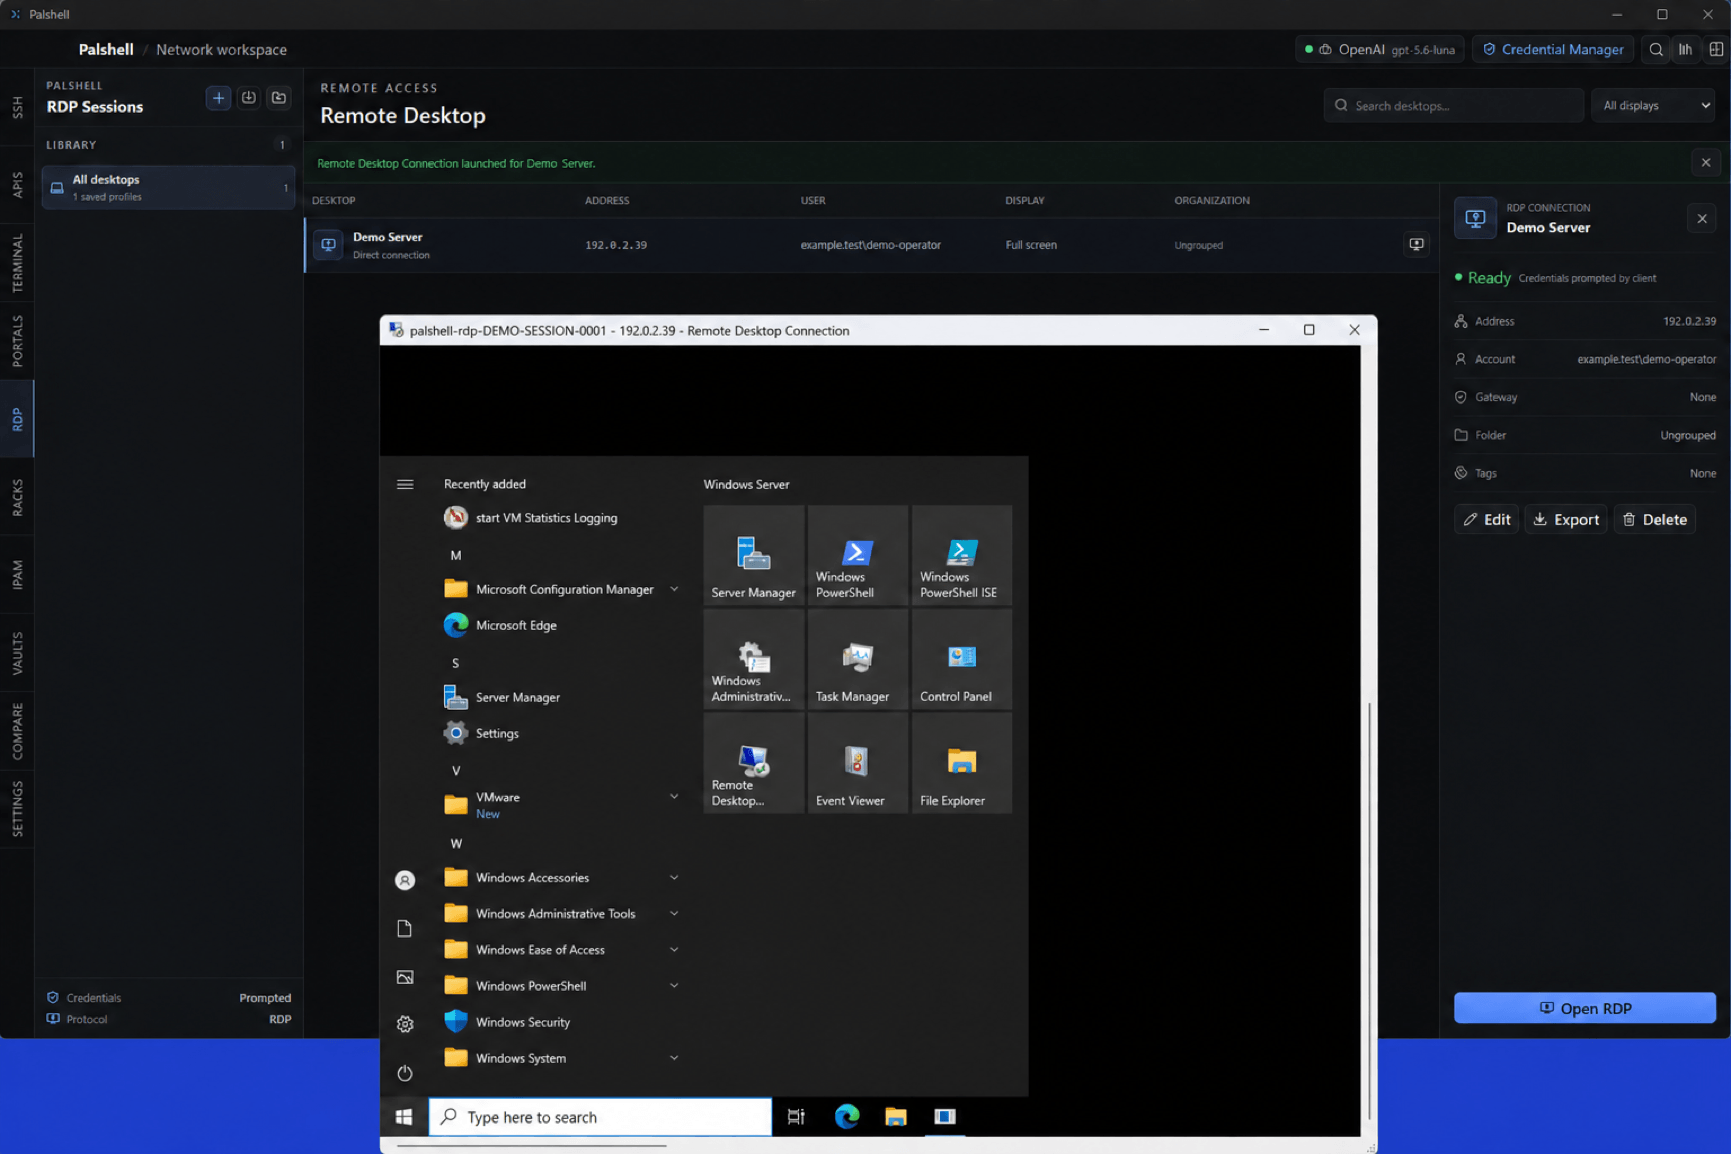Click Edit for Demo Server connection
This screenshot has height=1154, width=1731.
pyautogui.click(x=1486, y=519)
